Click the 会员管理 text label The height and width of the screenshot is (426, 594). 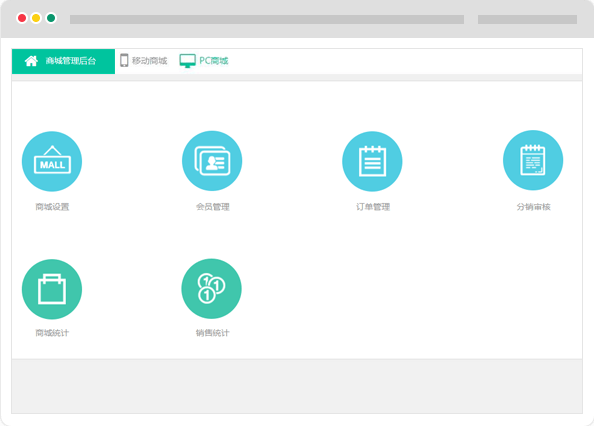tap(213, 207)
